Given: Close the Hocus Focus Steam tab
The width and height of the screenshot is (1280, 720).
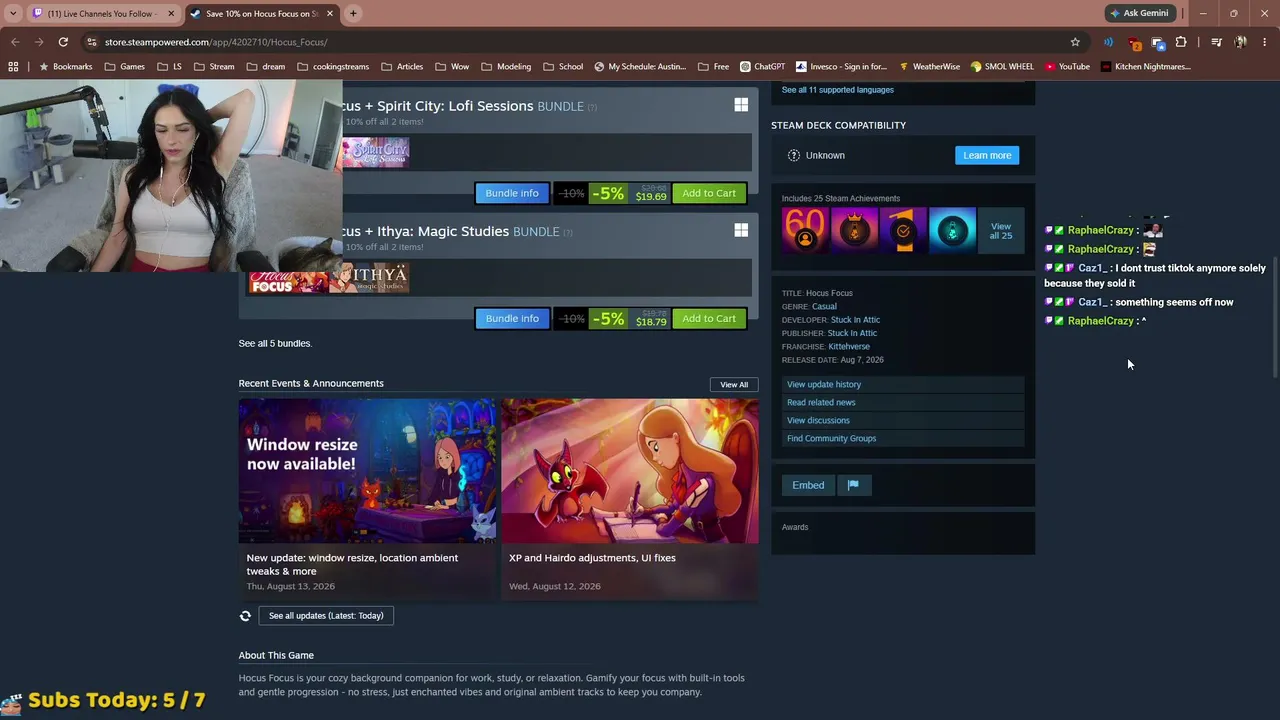Looking at the screenshot, I should (x=330, y=14).
